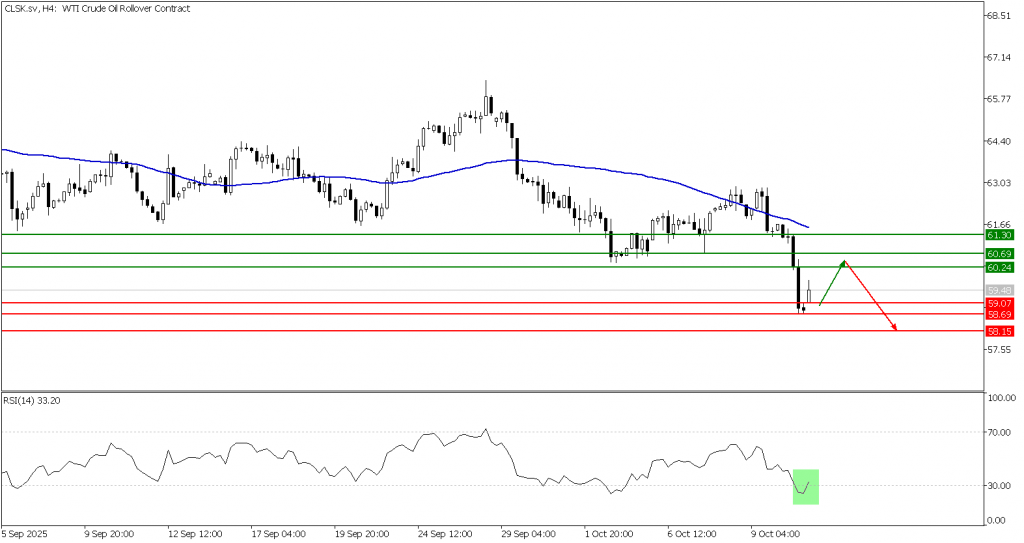The image size is (1024, 543).
Task: Select the green upward projection arrow
Action: click(x=832, y=283)
